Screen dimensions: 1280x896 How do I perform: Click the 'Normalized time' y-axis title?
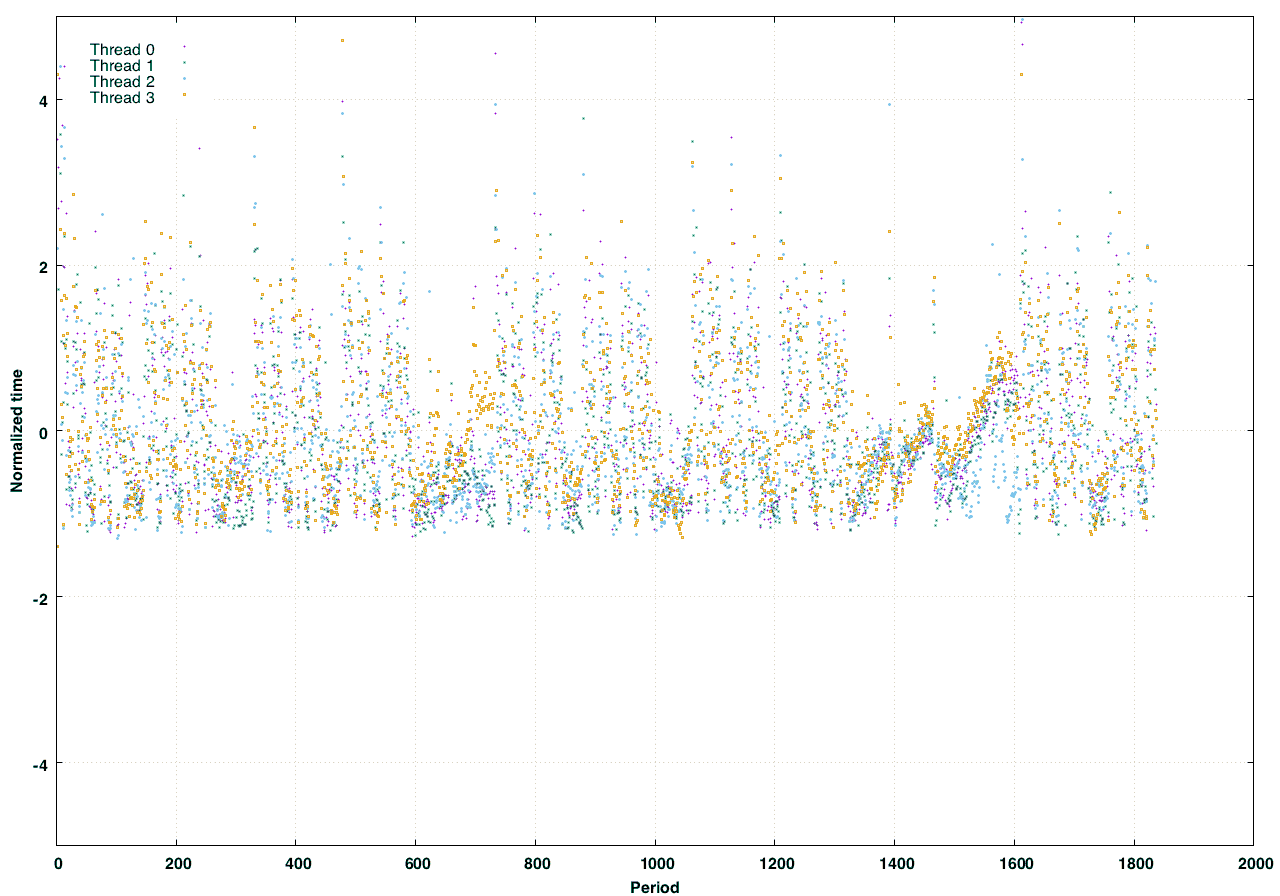tap(16, 431)
